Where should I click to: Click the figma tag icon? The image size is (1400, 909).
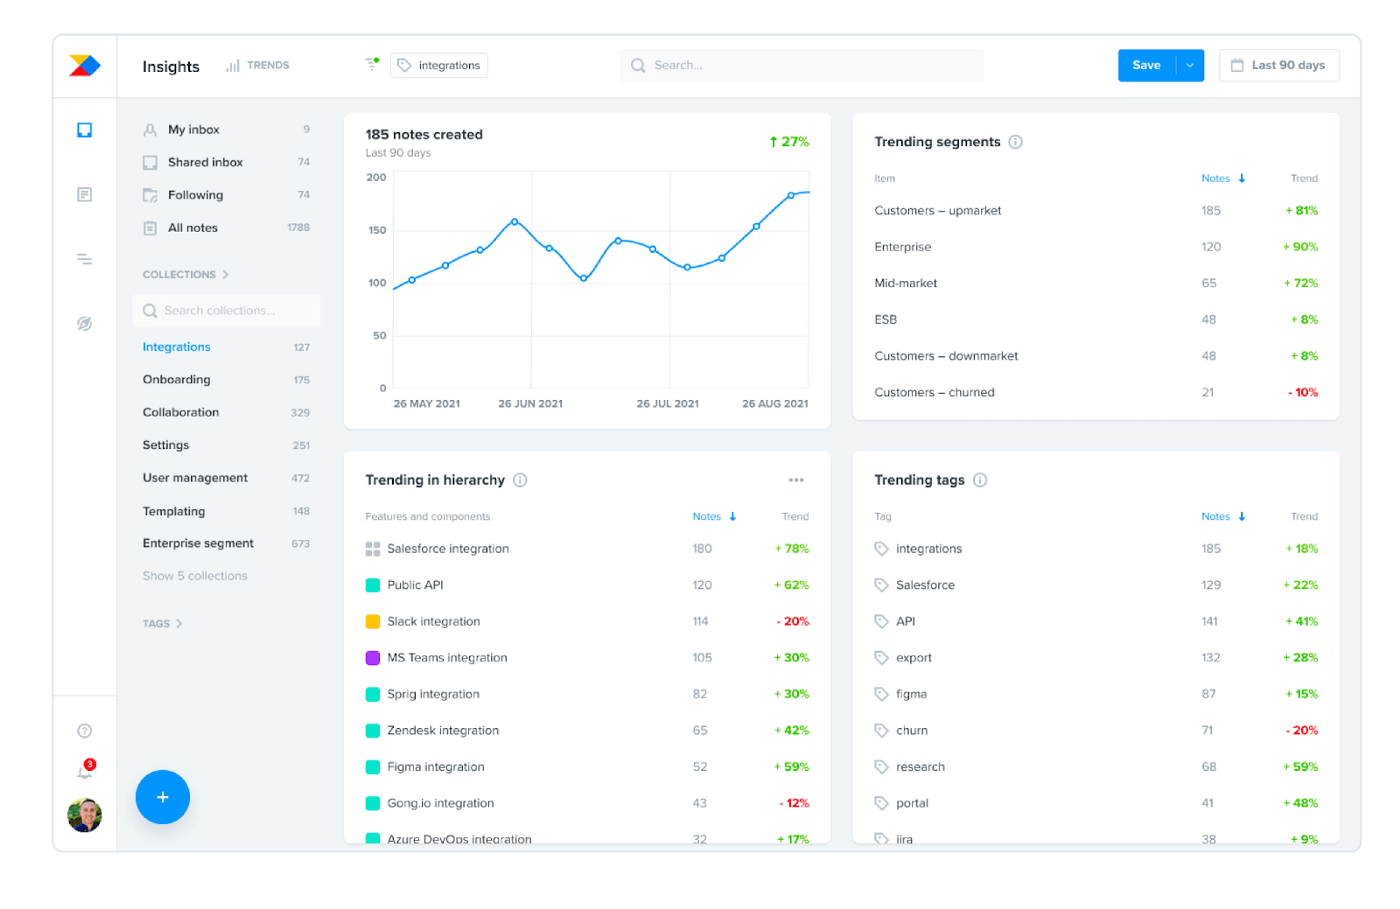[881, 694]
